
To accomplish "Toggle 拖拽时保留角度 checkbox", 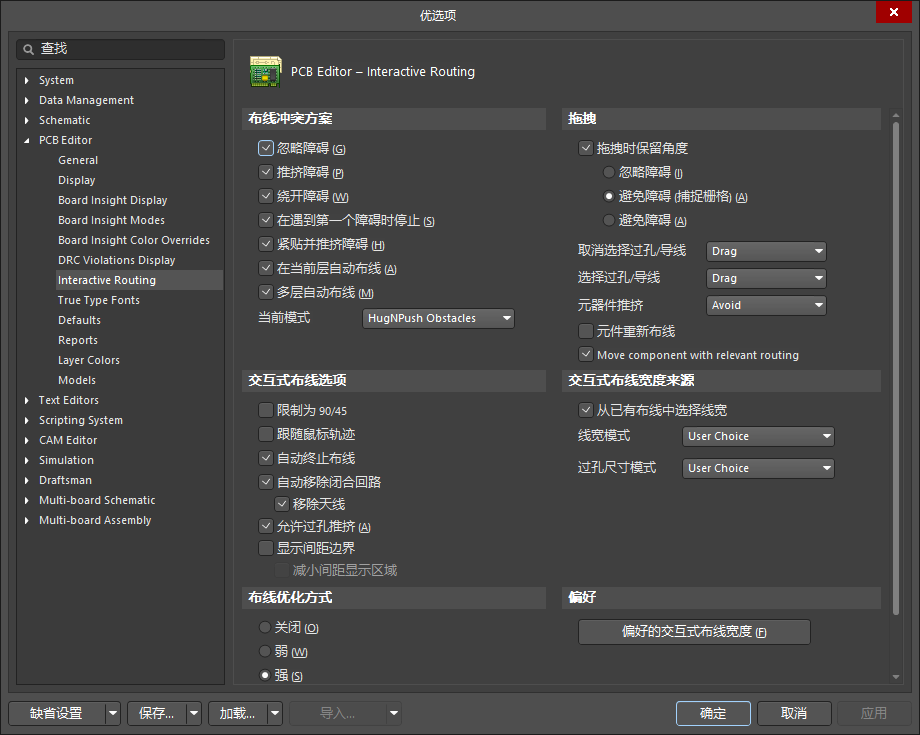I will 586,148.
